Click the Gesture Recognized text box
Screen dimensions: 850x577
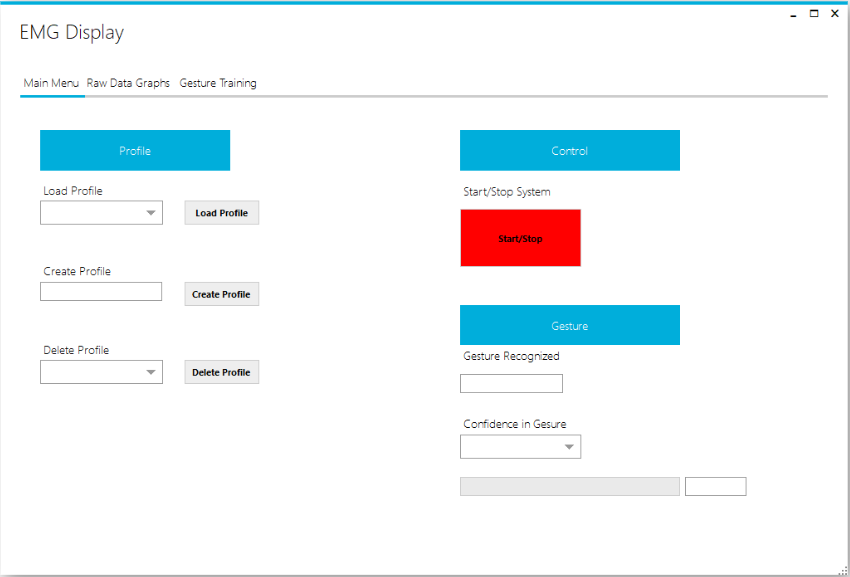tap(511, 383)
